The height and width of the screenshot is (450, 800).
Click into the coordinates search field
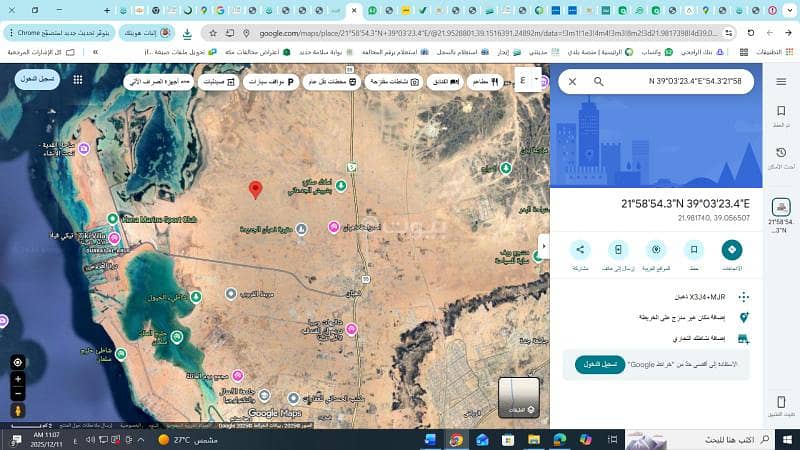[680, 81]
